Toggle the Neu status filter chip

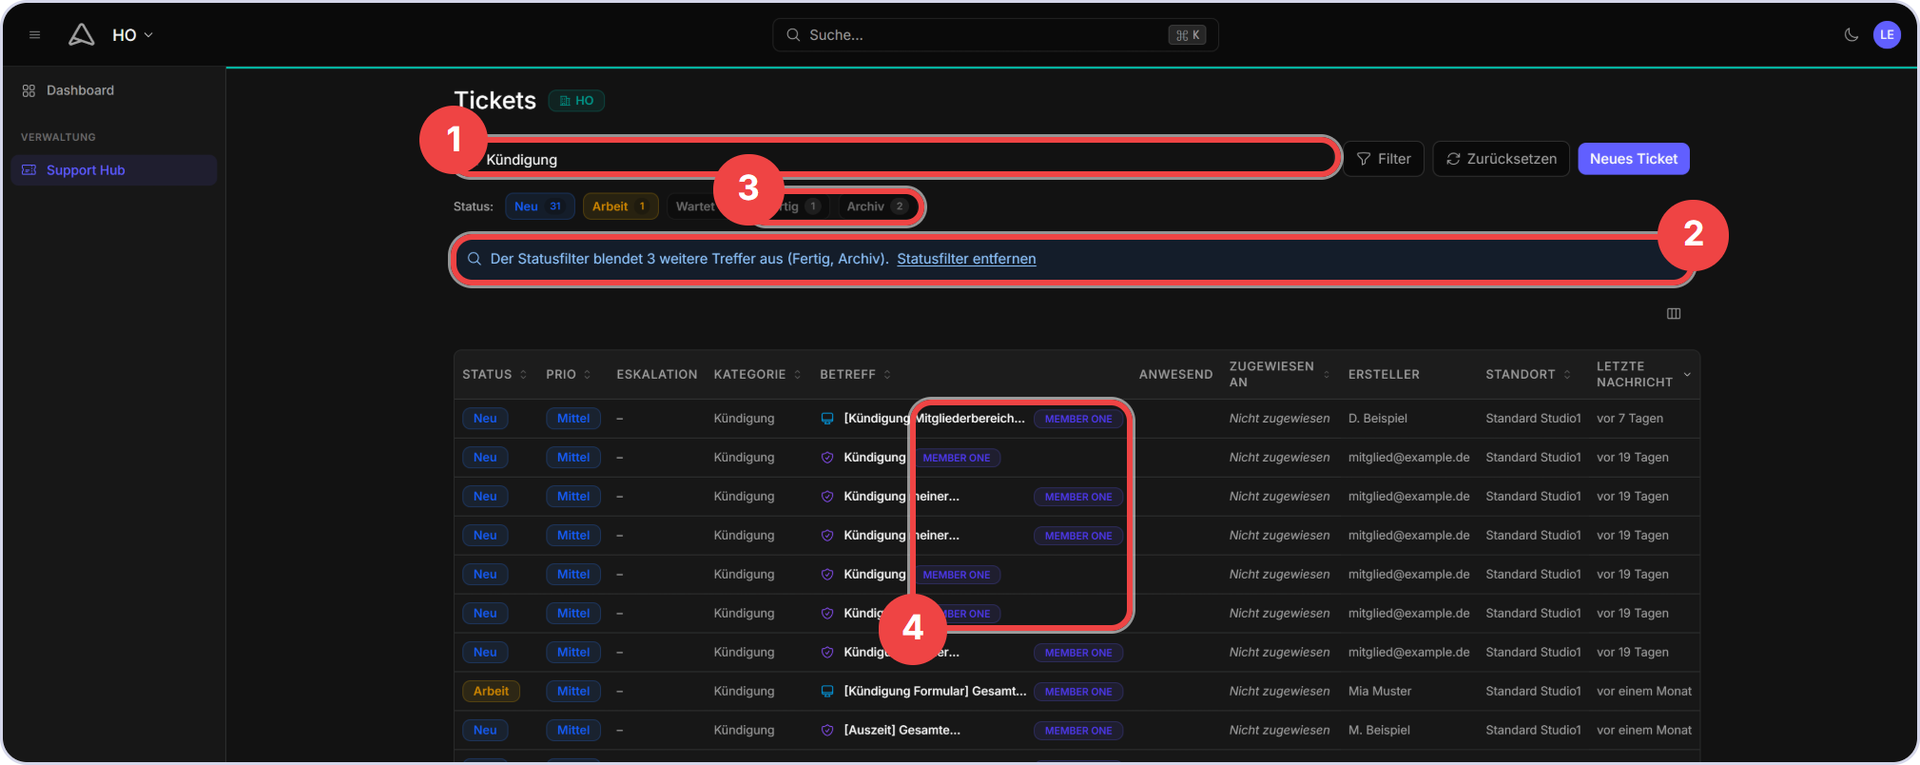click(539, 207)
